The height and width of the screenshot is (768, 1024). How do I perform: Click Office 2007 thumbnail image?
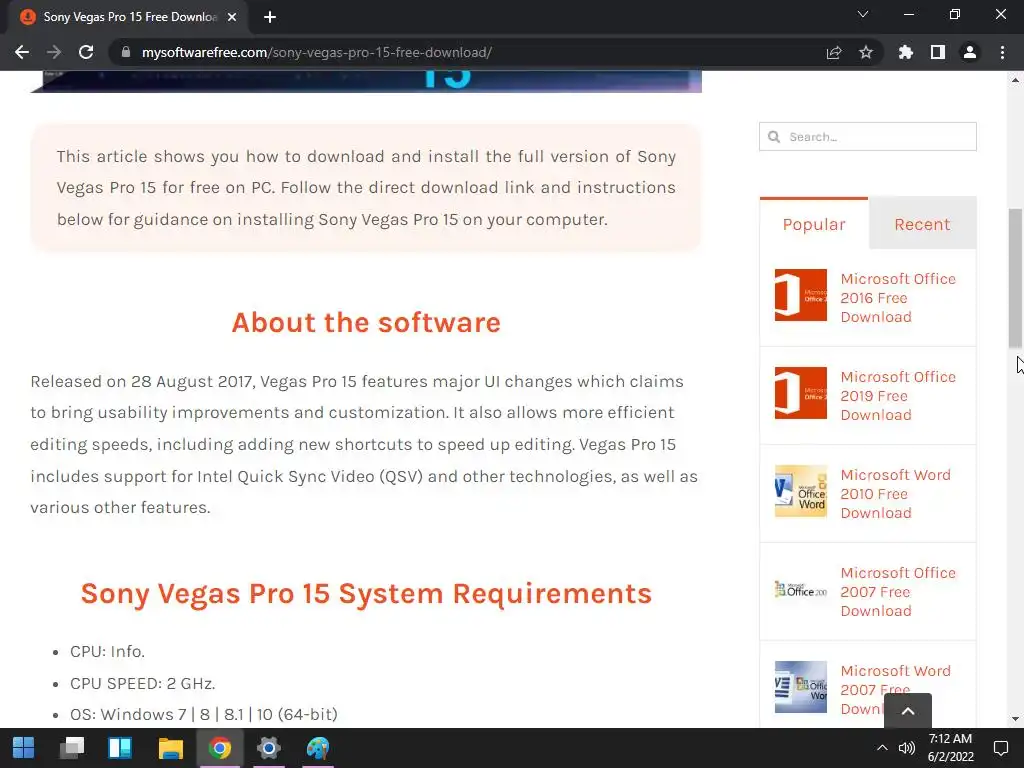click(x=801, y=589)
